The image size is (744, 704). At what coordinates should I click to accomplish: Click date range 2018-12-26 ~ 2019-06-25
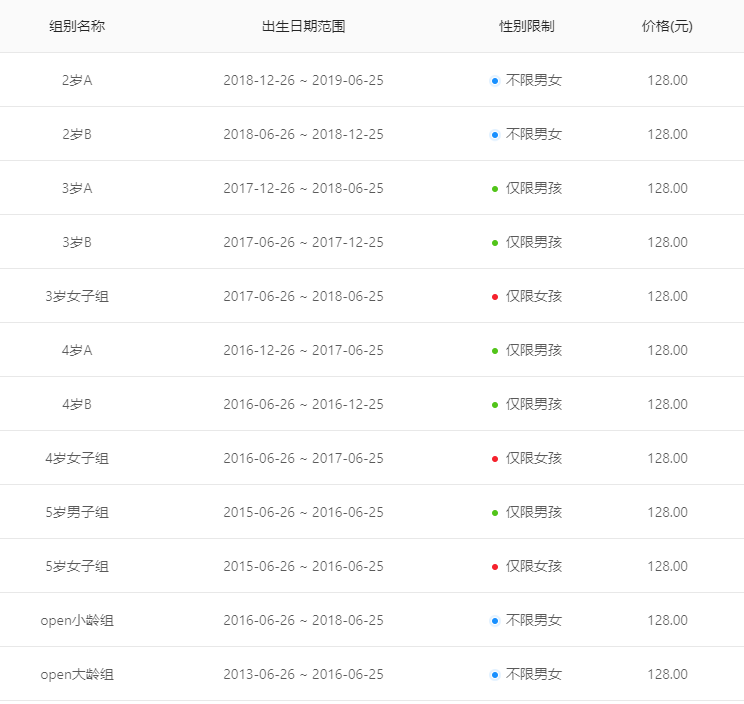(304, 80)
